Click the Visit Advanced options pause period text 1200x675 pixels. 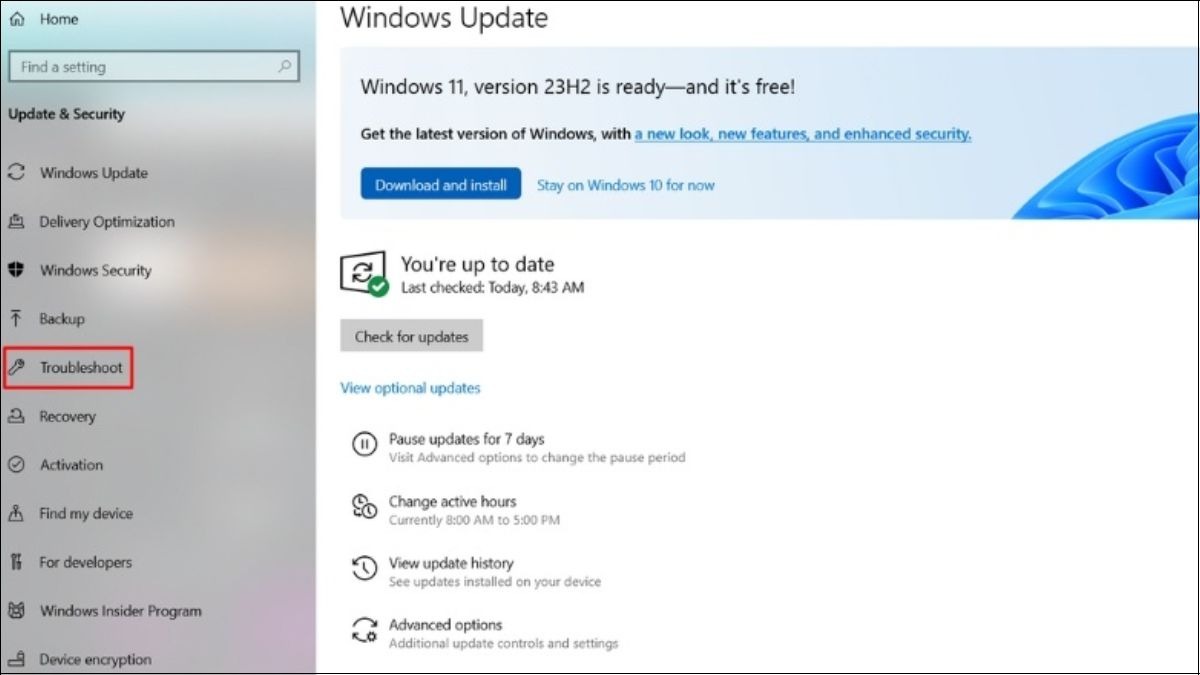[x=538, y=458]
